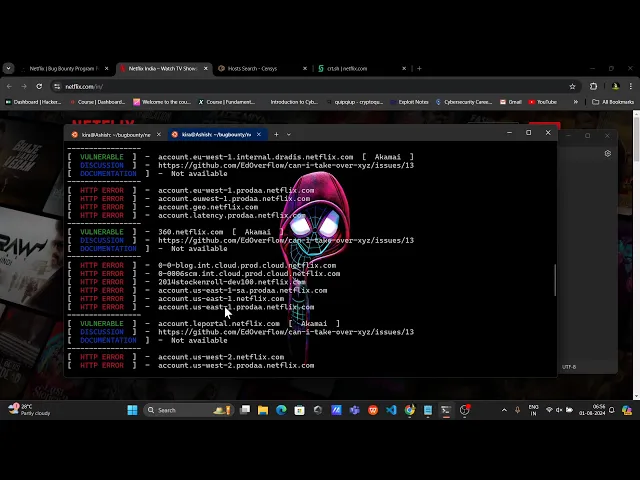Open quipqiup - cryptoqu... bookmark
This screenshot has height=480, width=640.
[x=355, y=102]
